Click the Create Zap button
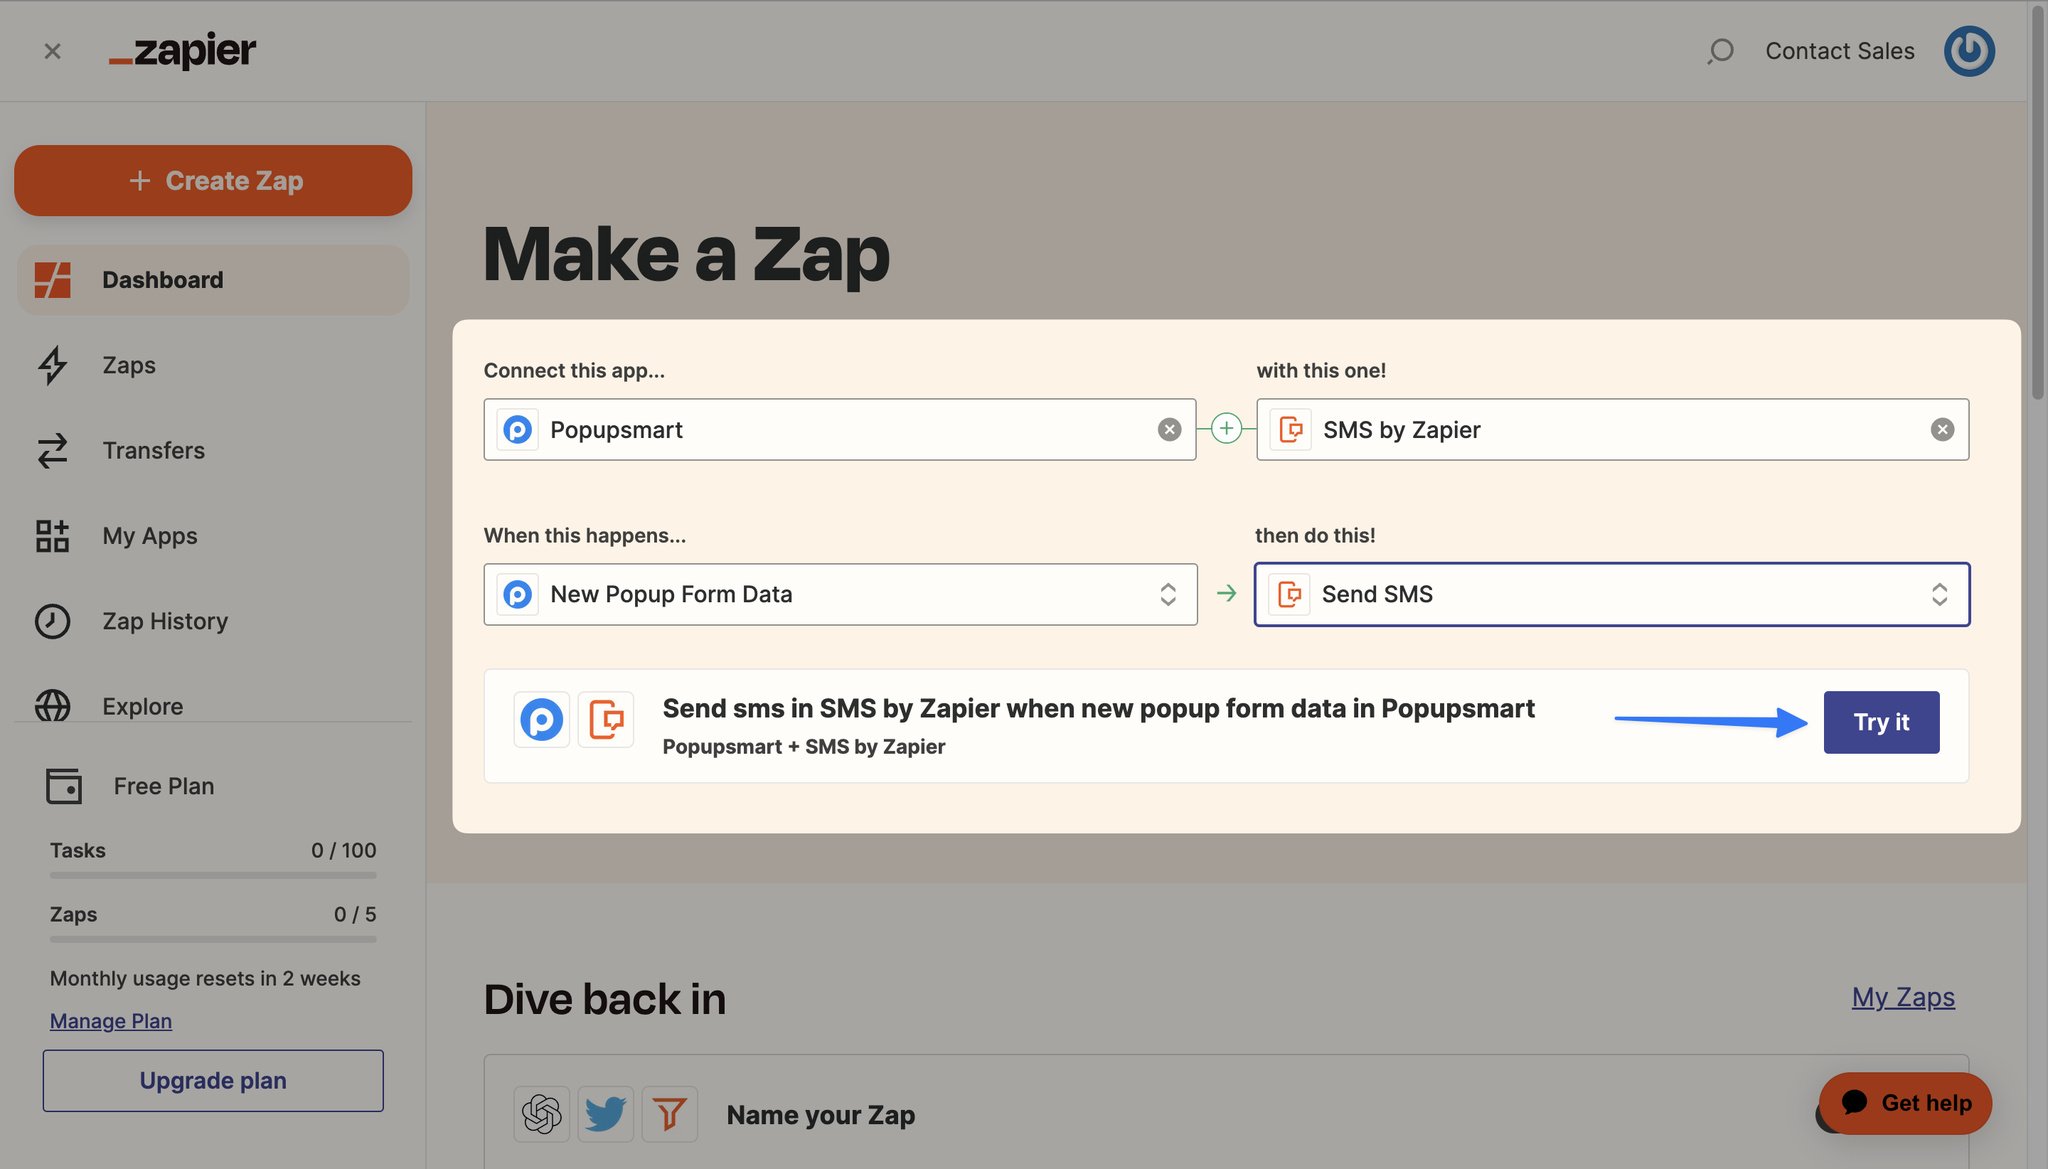Screen dimensions: 2048x1169 213,181
